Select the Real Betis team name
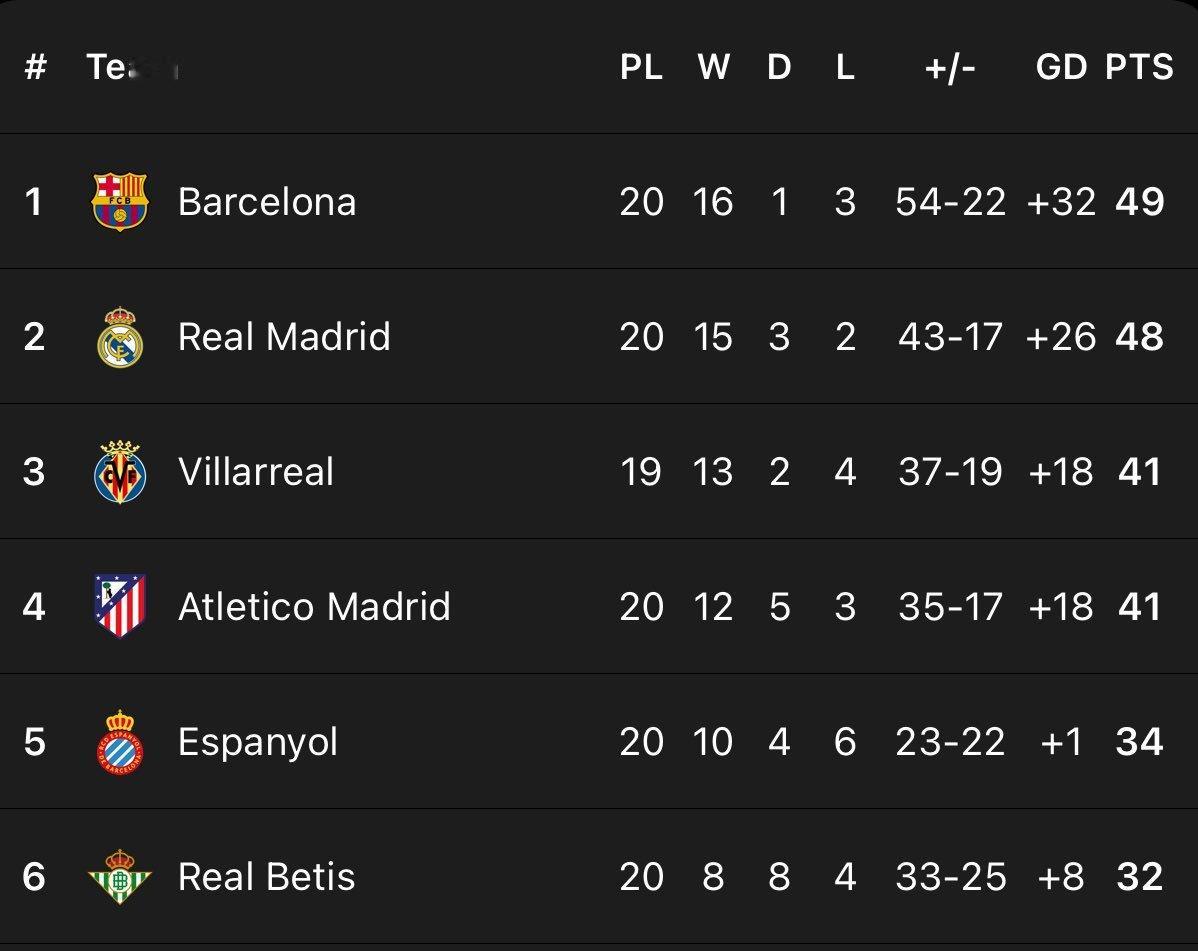 point(267,877)
